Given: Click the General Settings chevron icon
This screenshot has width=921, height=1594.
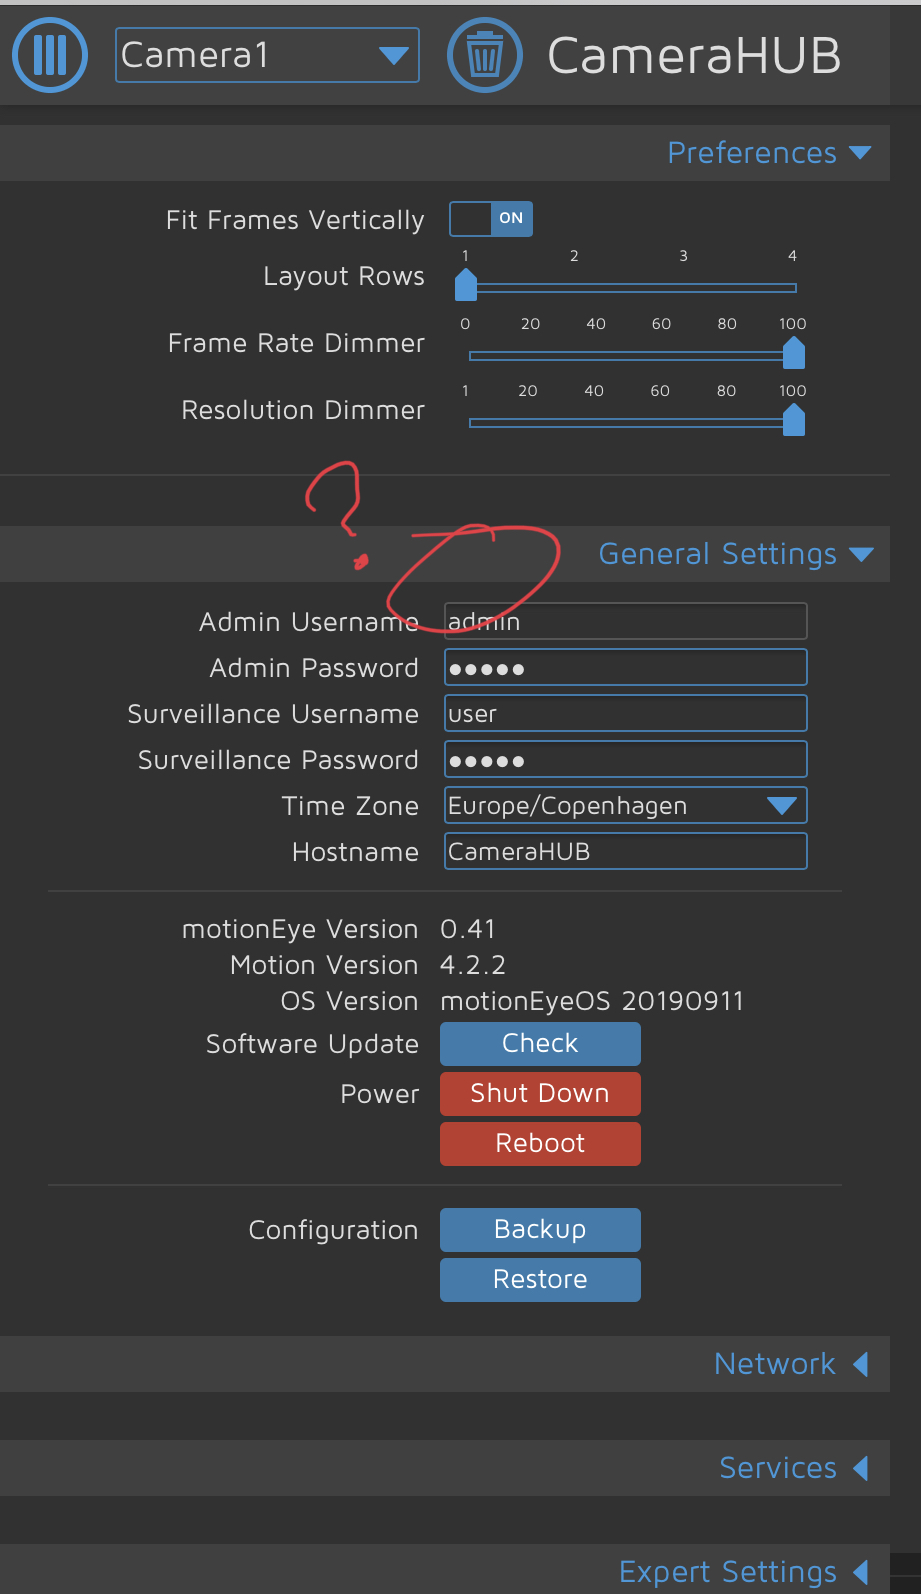Looking at the screenshot, I should click(862, 554).
